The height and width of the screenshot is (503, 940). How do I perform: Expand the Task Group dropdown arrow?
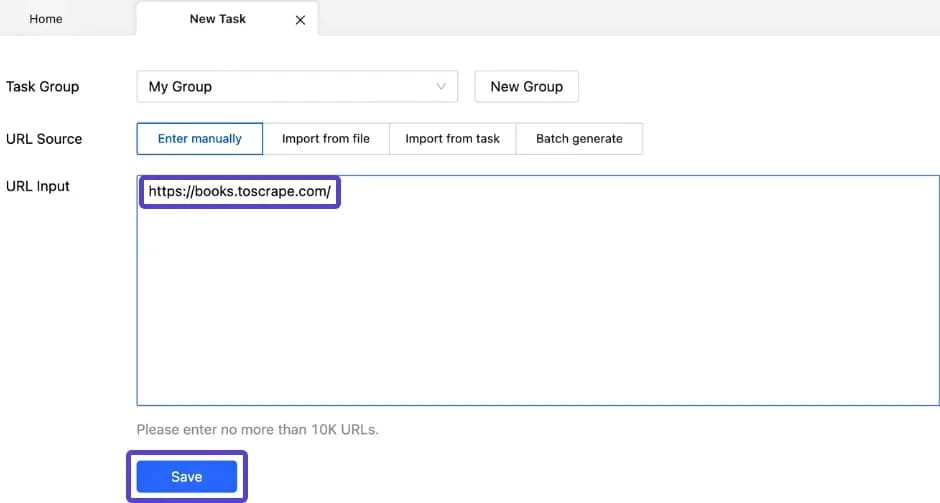click(x=440, y=87)
